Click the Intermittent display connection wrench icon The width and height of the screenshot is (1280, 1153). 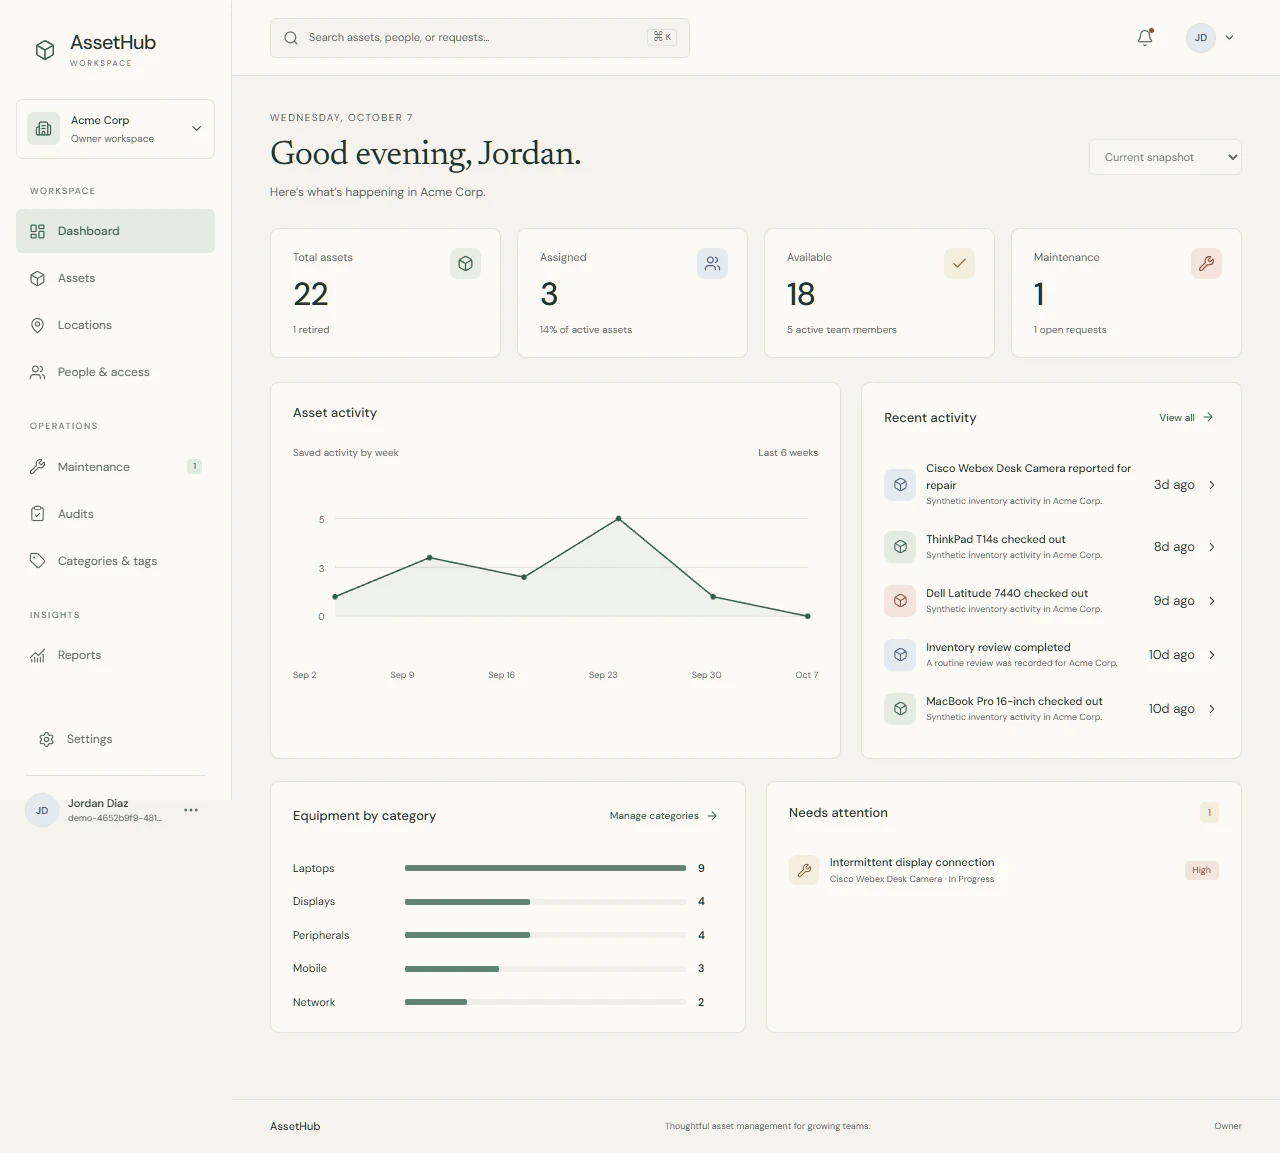click(x=804, y=870)
